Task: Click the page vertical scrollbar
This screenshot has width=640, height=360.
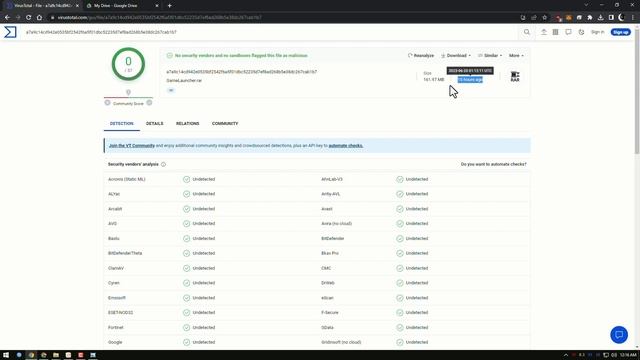Action: pos(637,92)
